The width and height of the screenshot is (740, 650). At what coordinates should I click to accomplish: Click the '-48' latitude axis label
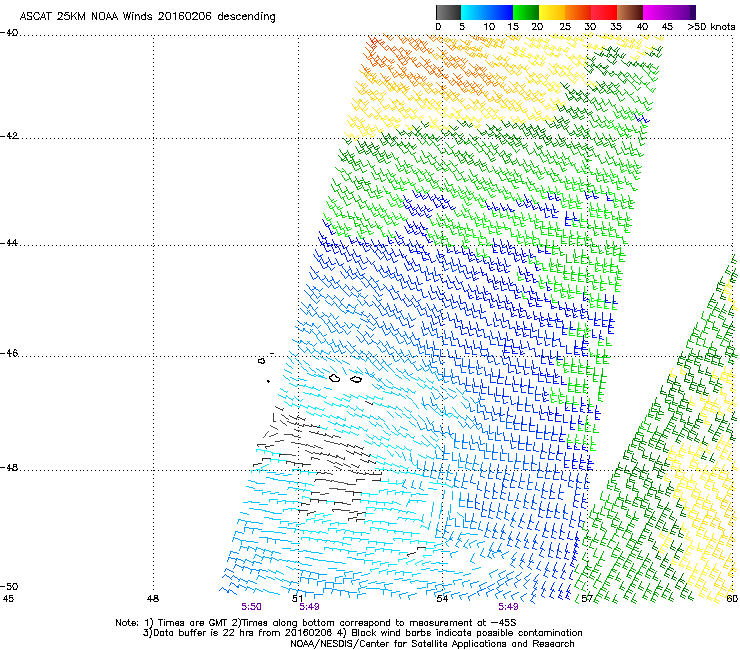[x=9, y=468]
